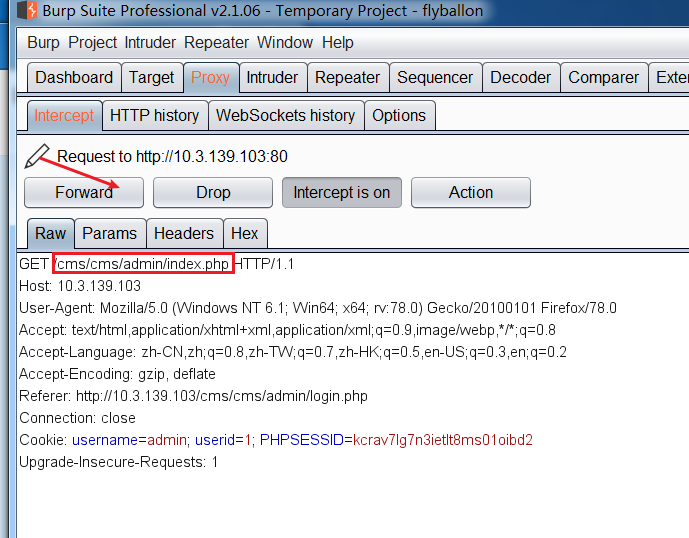Image resolution: width=689 pixels, height=538 pixels.
Task: Select the Intercept sub-tab
Action: point(64,116)
